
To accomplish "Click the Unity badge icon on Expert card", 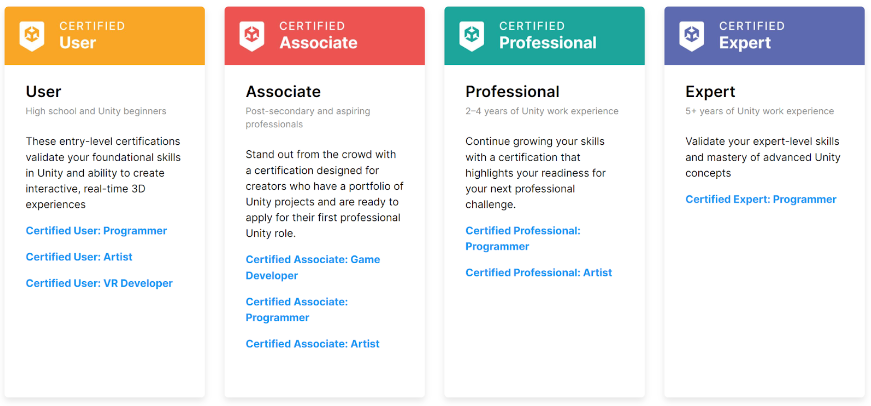I will [692, 35].
